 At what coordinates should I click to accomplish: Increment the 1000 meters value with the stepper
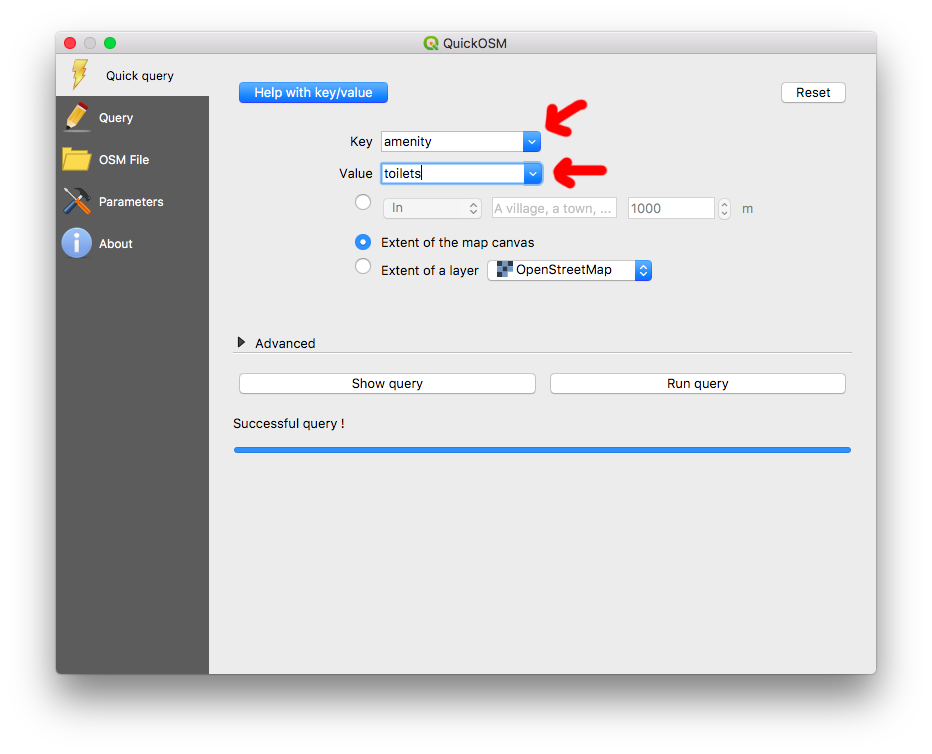724,203
